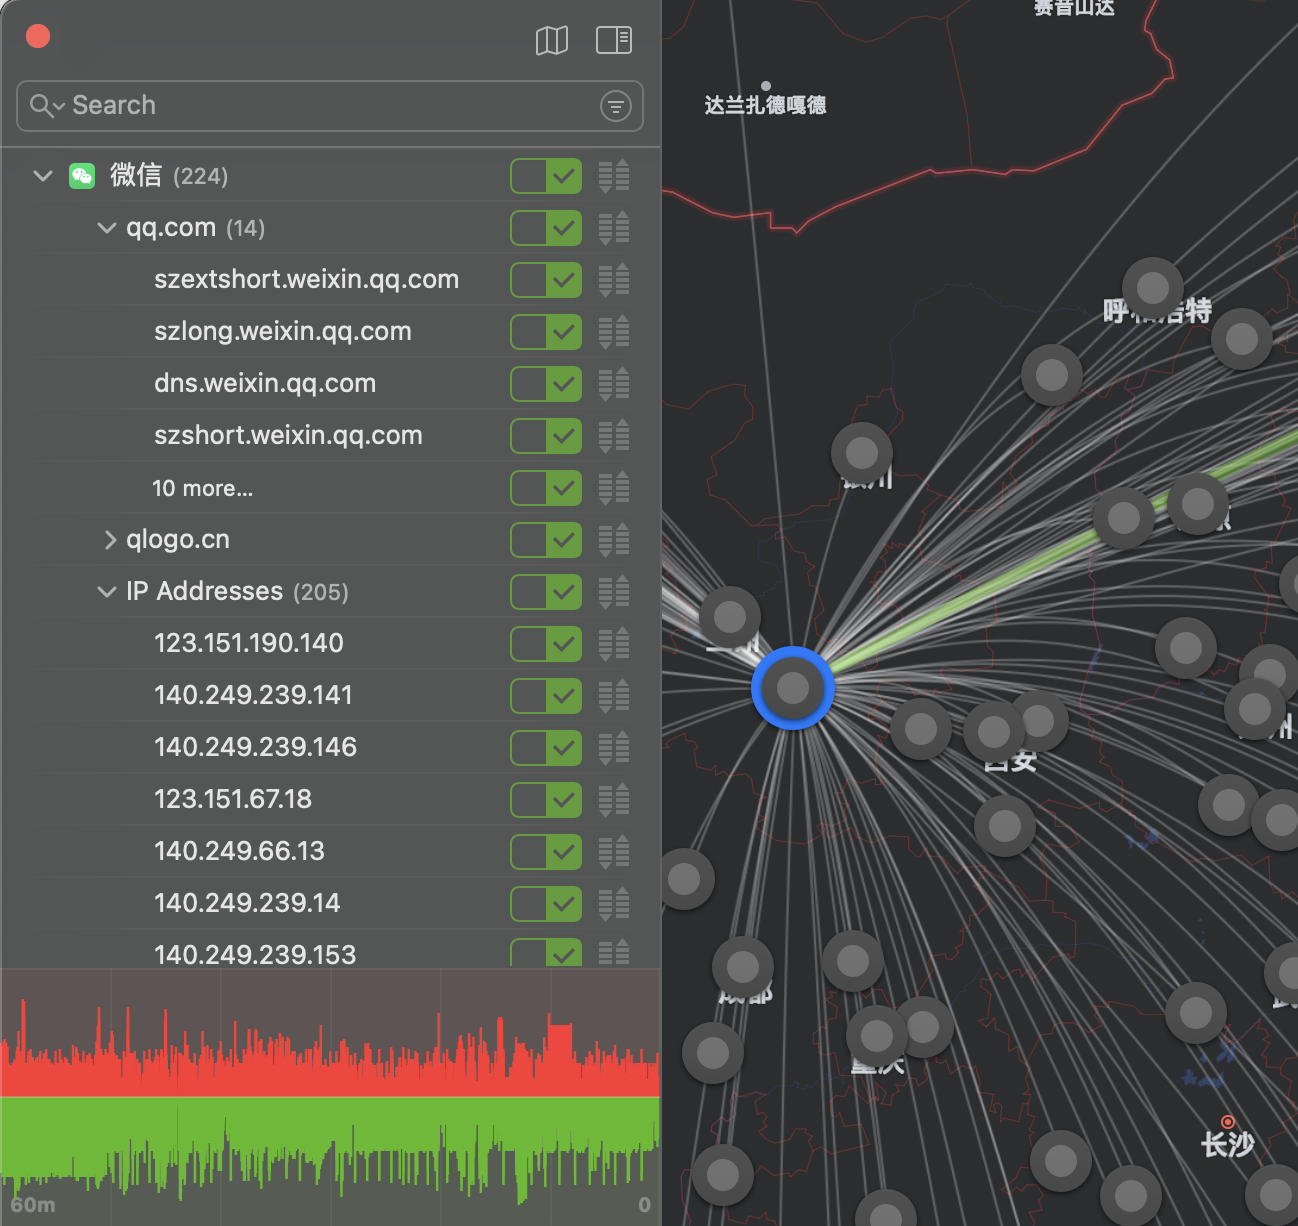Open traffic meter for 140.249.239.14
This screenshot has height=1226, width=1298.
point(614,904)
